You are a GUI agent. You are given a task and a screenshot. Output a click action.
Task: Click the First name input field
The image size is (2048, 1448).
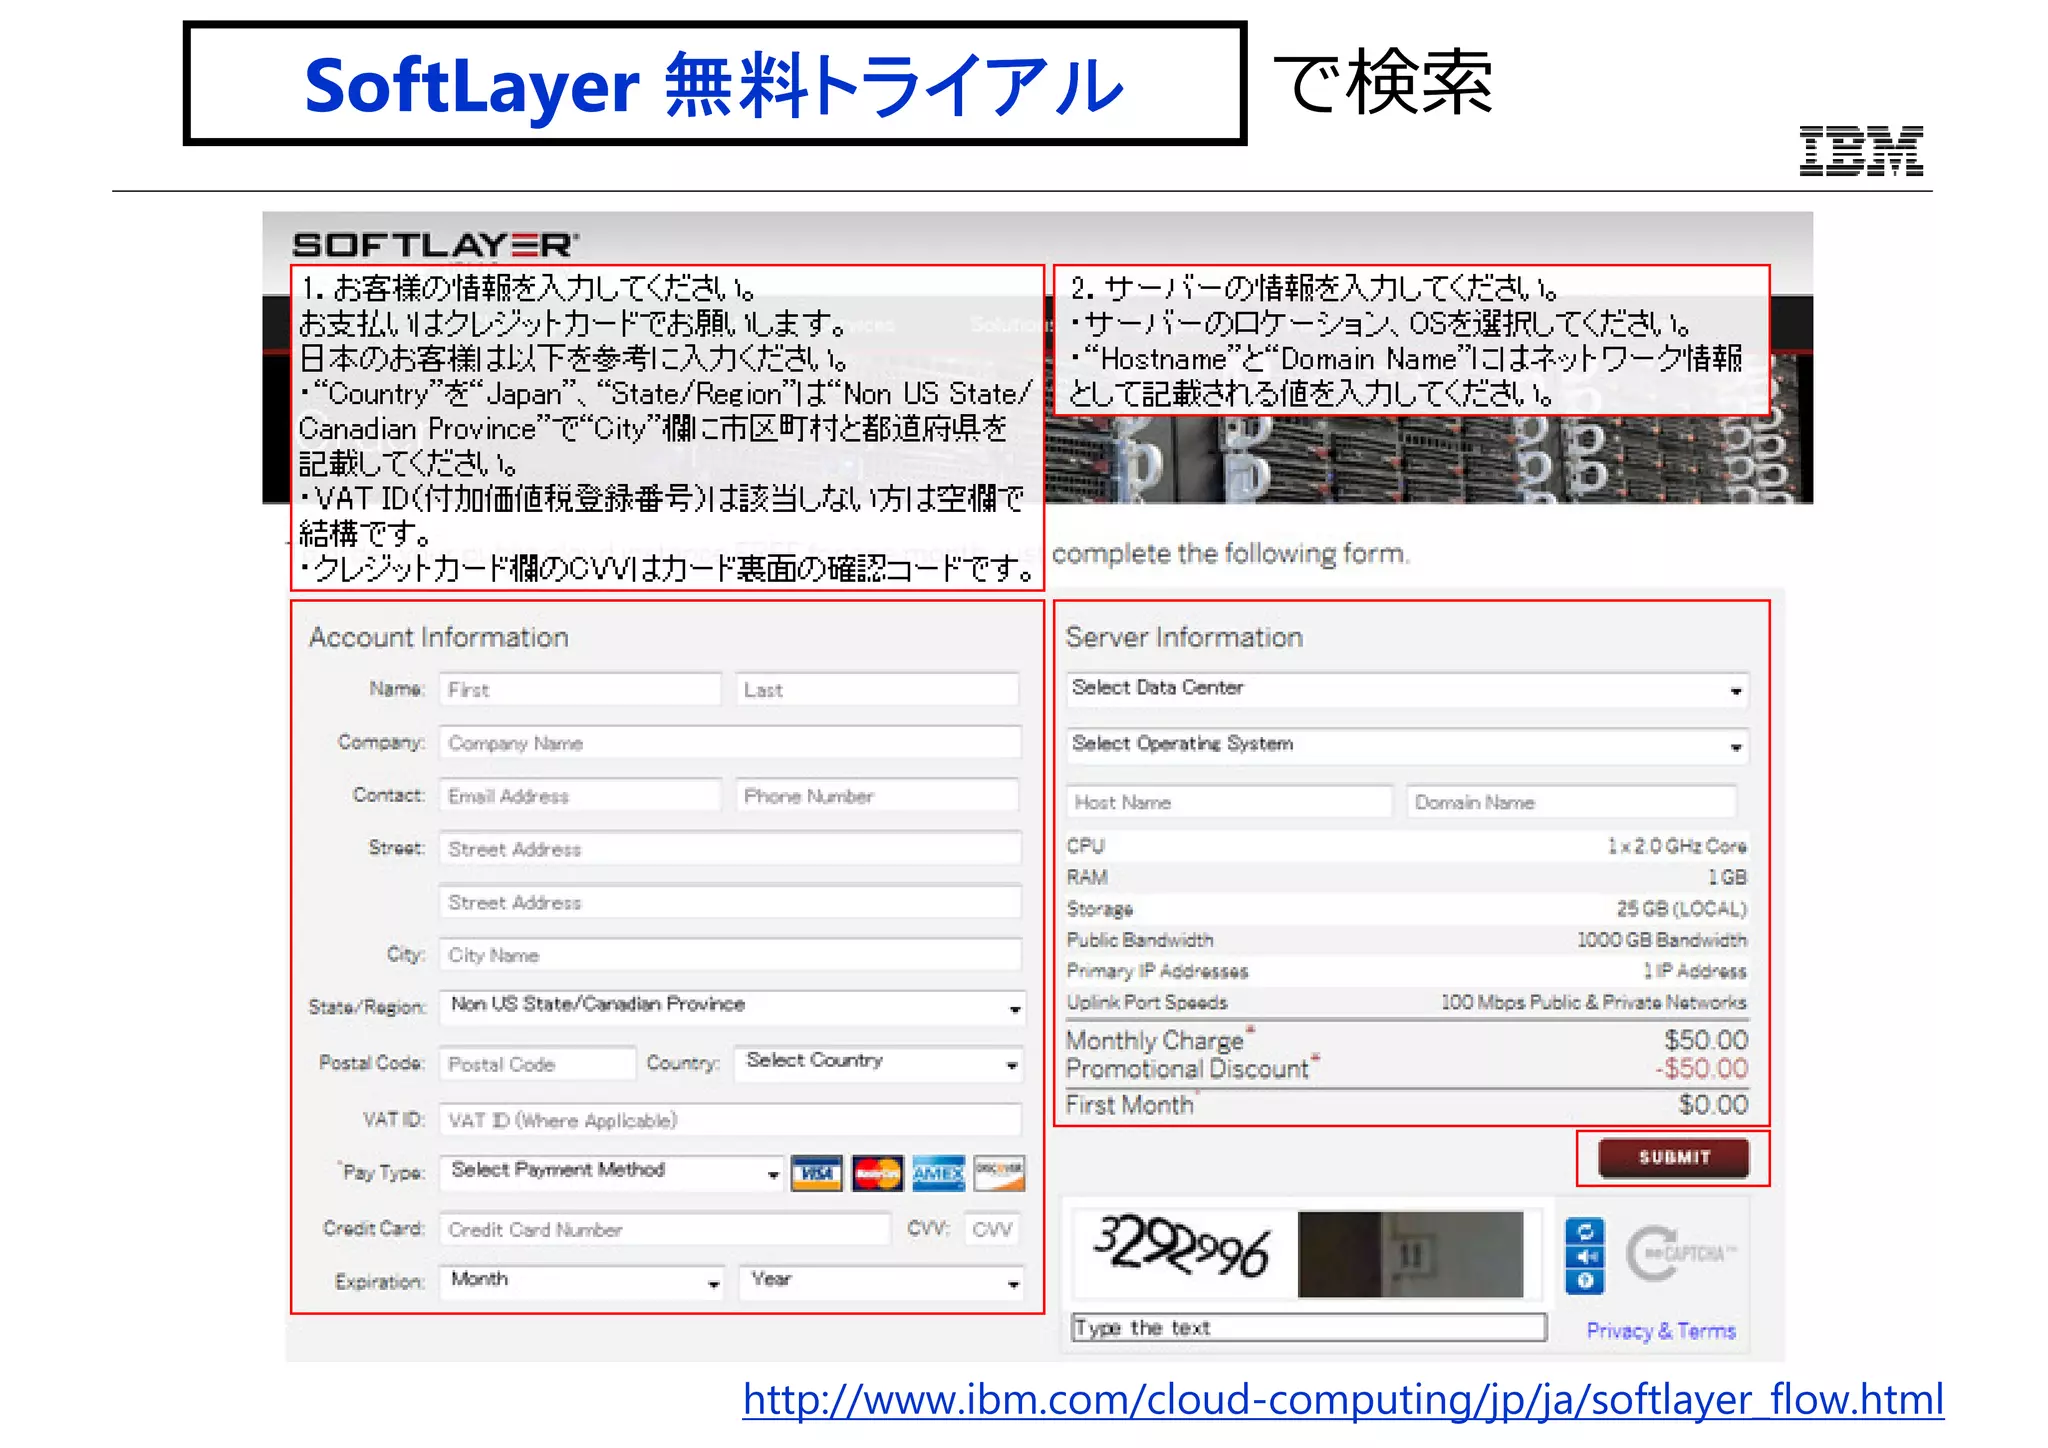point(580,690)
